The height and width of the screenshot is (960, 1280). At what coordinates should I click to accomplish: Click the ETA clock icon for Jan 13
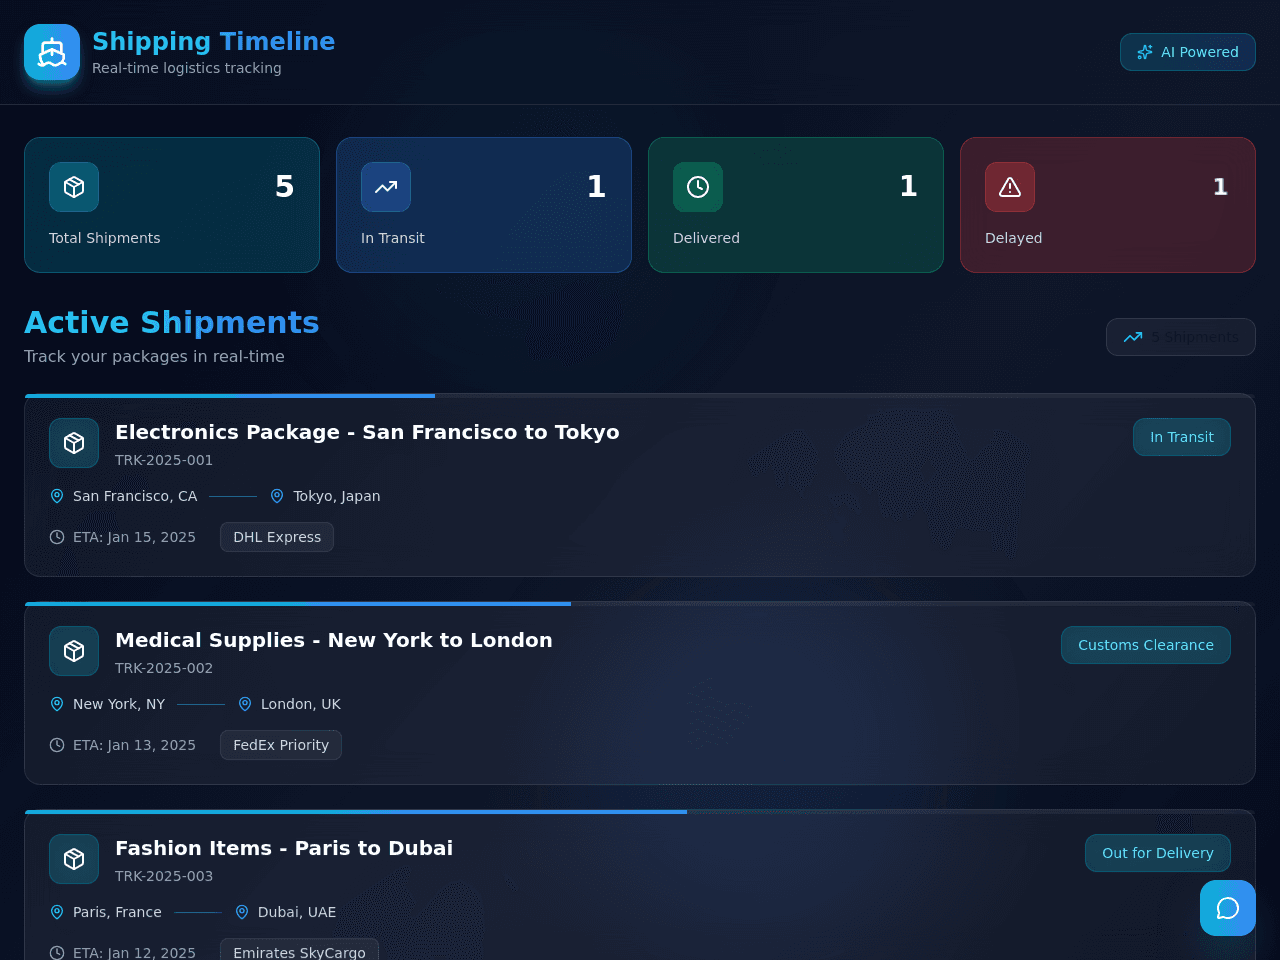pyautogui.click(x=57, y=745)
